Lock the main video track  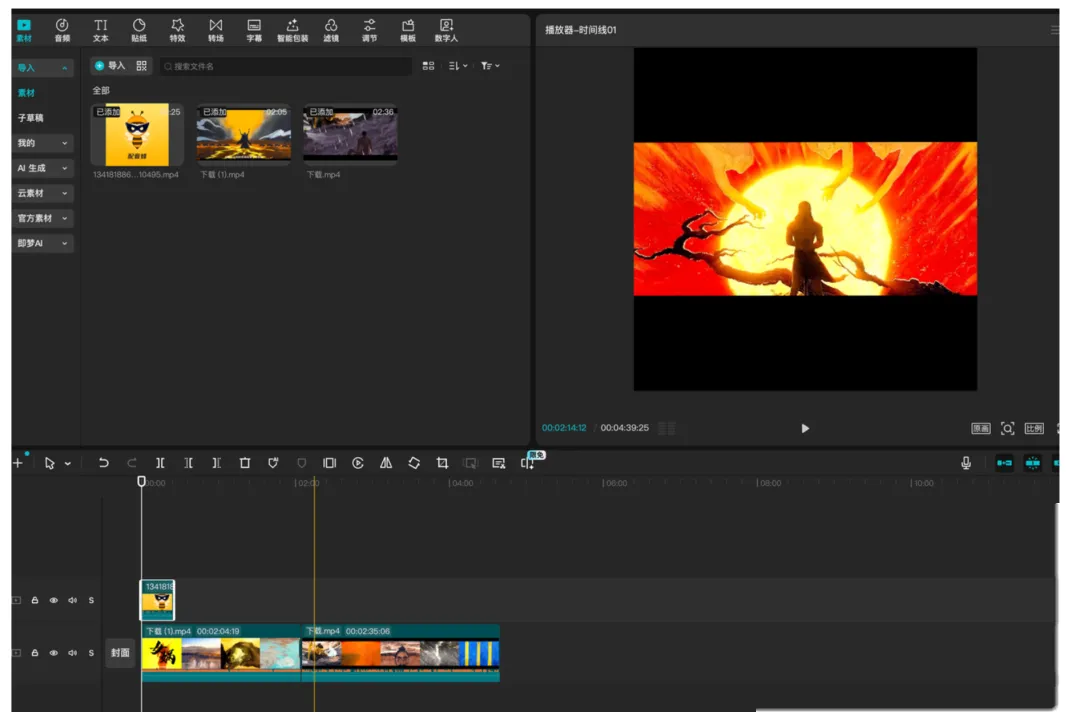[34, 652]
